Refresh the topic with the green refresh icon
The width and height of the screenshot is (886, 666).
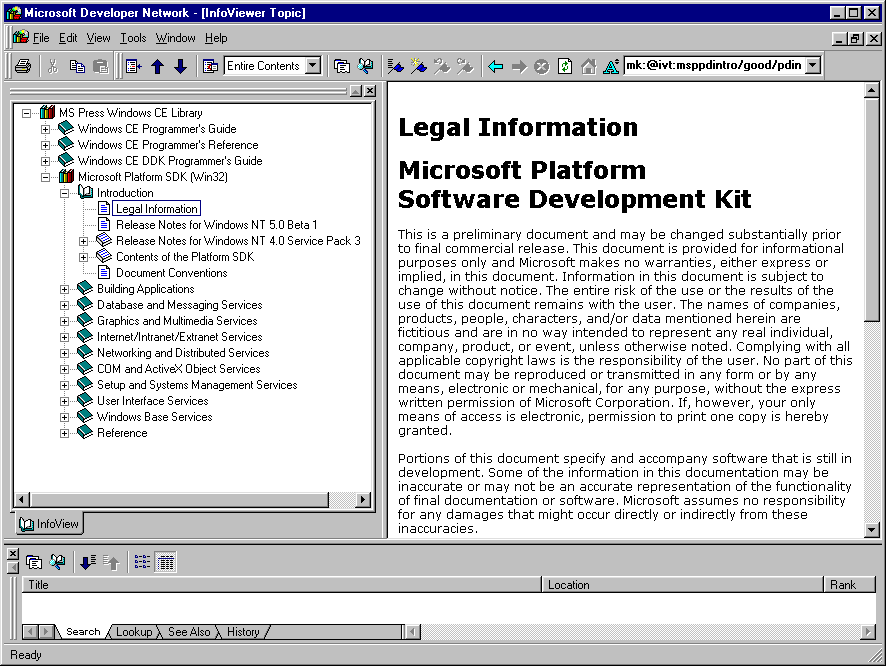pyautogui.click(x=565, y=67)
